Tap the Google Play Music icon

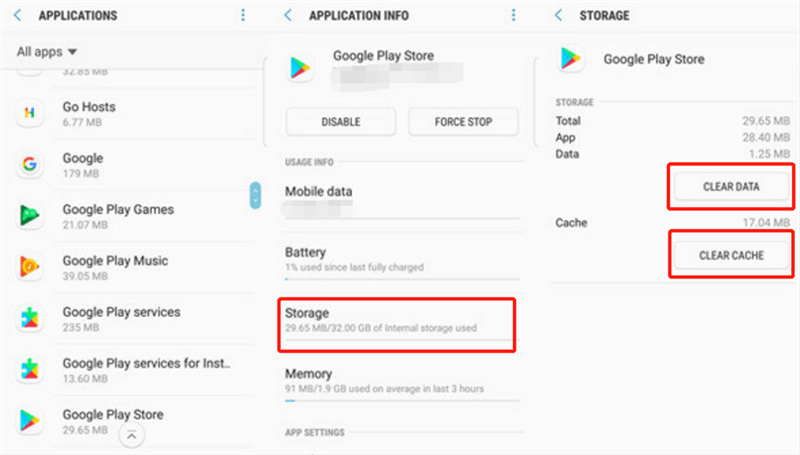(31, 267)
